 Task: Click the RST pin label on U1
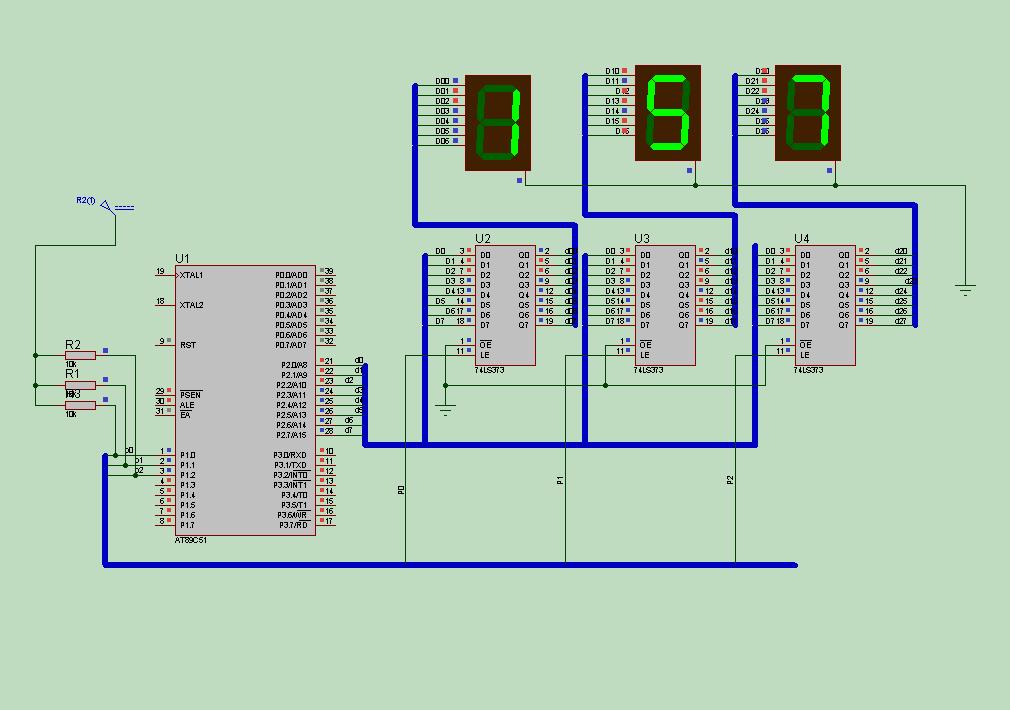(x=188, y=345)
